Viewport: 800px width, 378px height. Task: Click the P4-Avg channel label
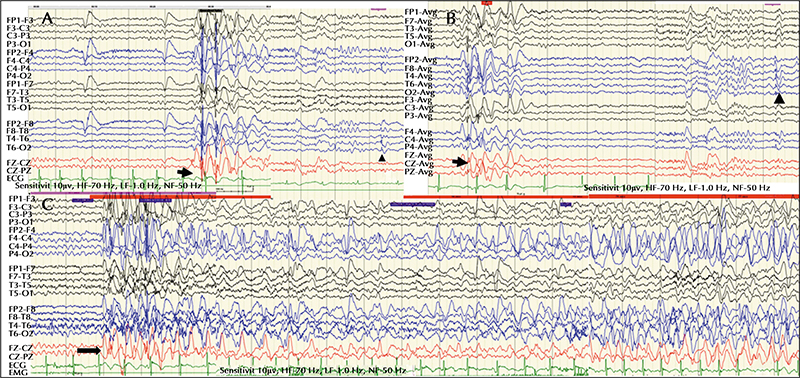[418, 147]
